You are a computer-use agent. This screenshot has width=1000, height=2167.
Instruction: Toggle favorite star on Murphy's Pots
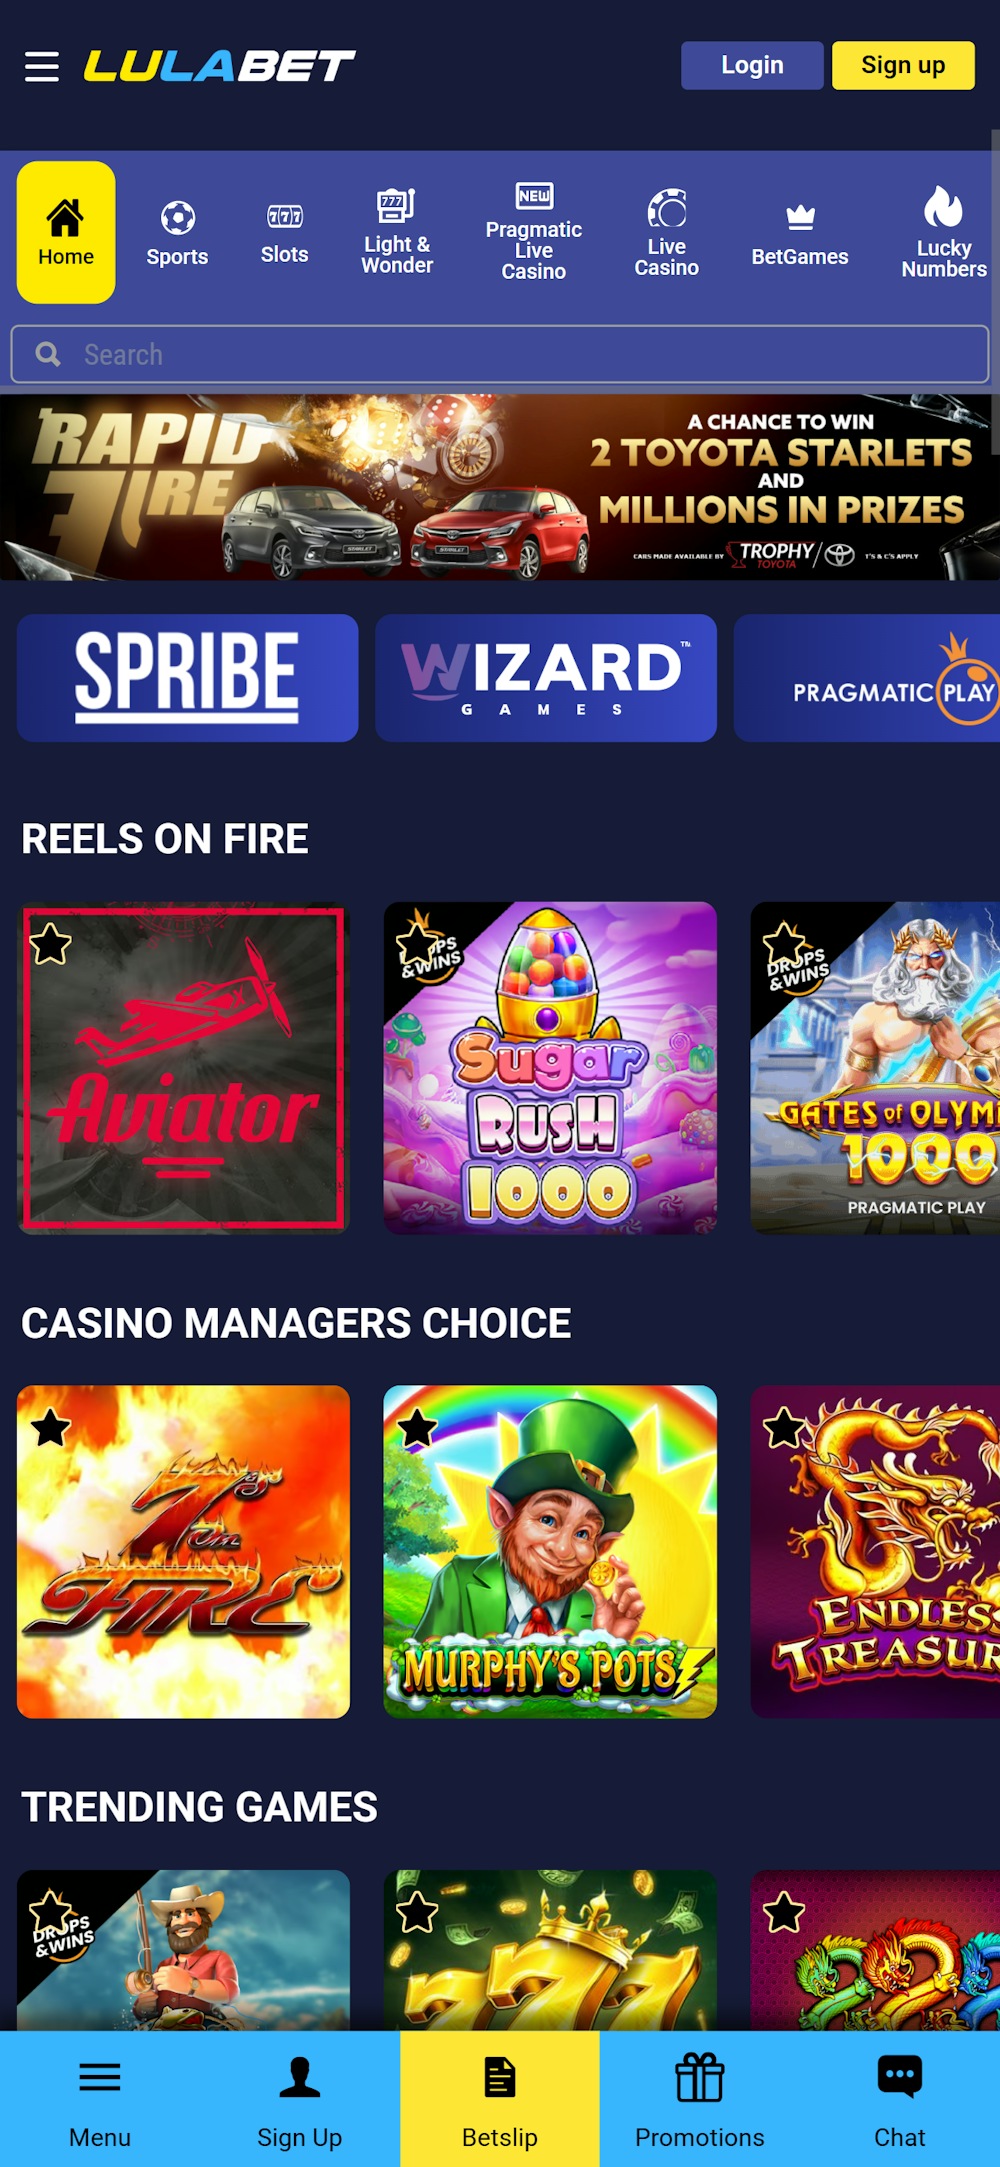pyautogui.click(x=417, y=1428)
